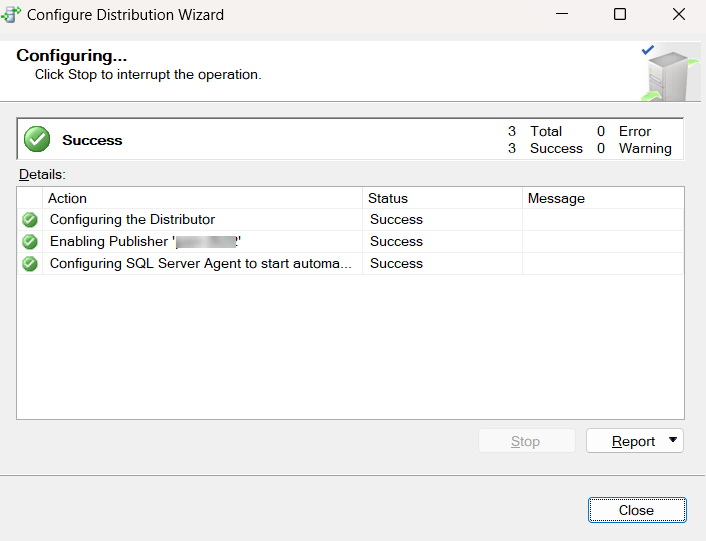Screen dimensions: 706x541
Task: Select the Configuring the Distributor row
Action: [x=132, y=220]
